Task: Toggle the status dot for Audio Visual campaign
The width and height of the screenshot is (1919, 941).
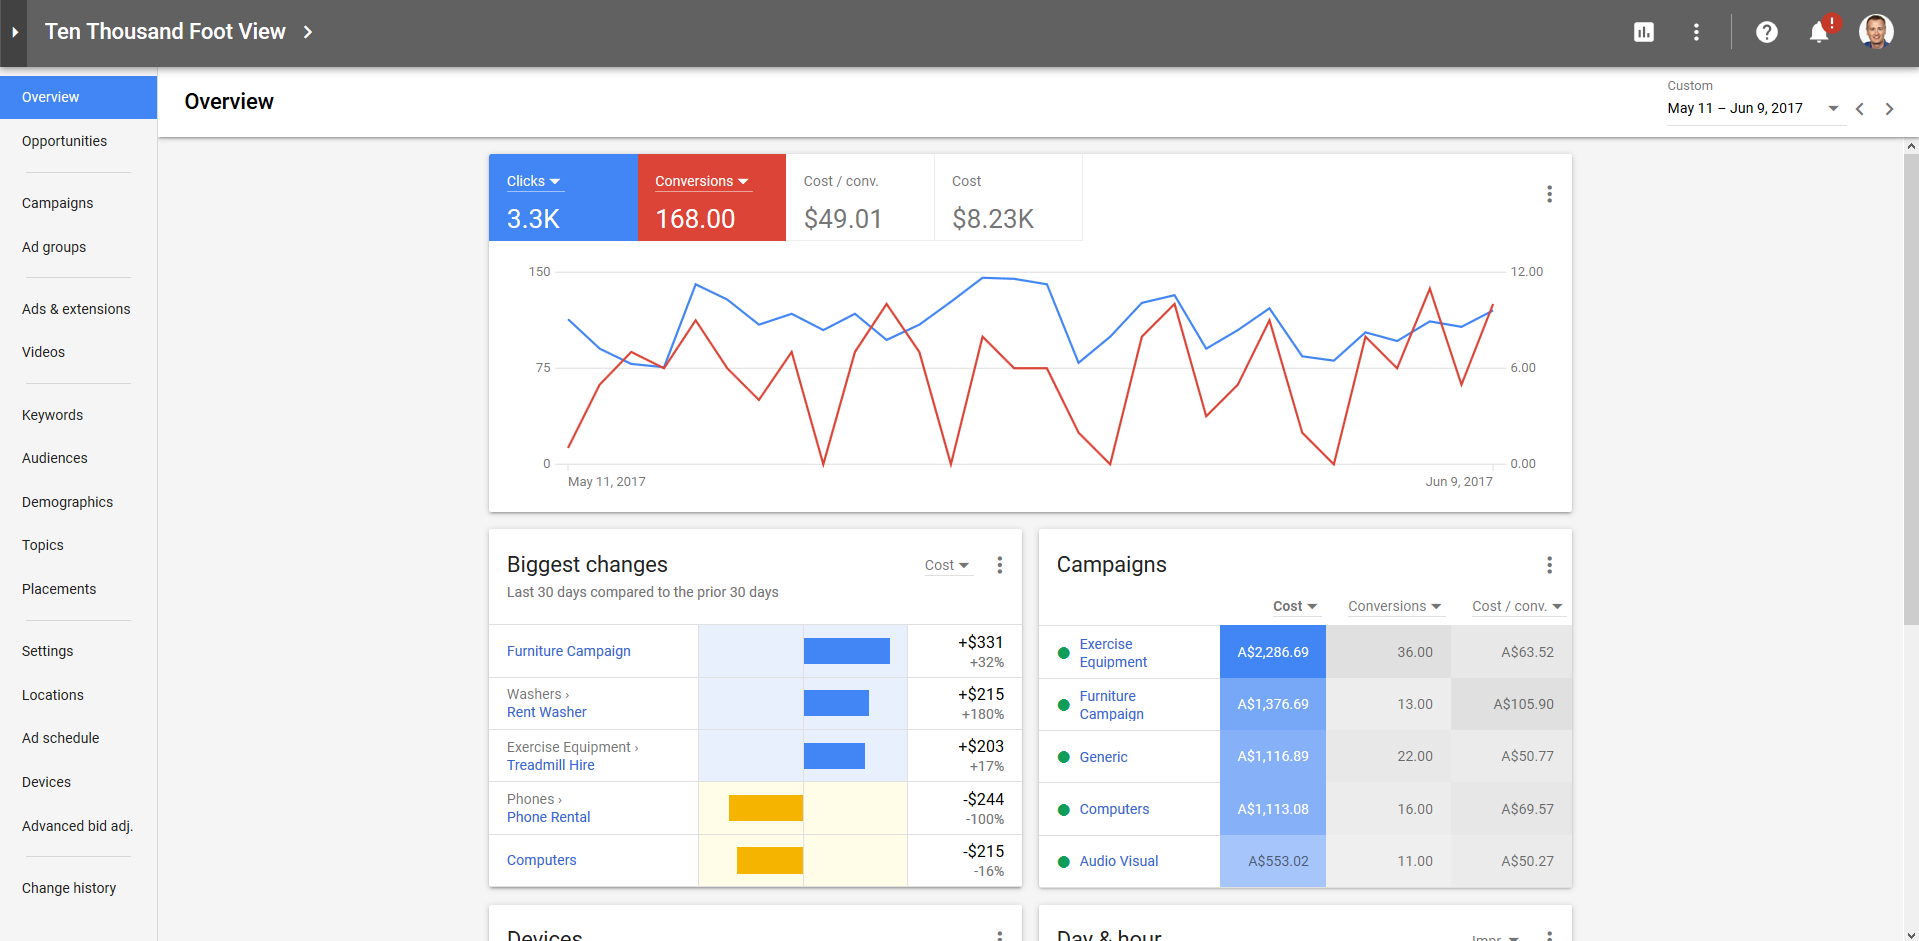Action: [1062, 861]
